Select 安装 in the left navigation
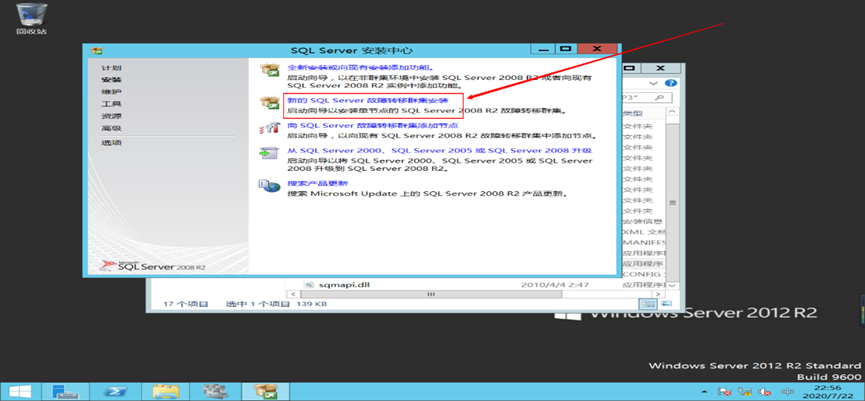865x401 pixels. click(111, 80)
